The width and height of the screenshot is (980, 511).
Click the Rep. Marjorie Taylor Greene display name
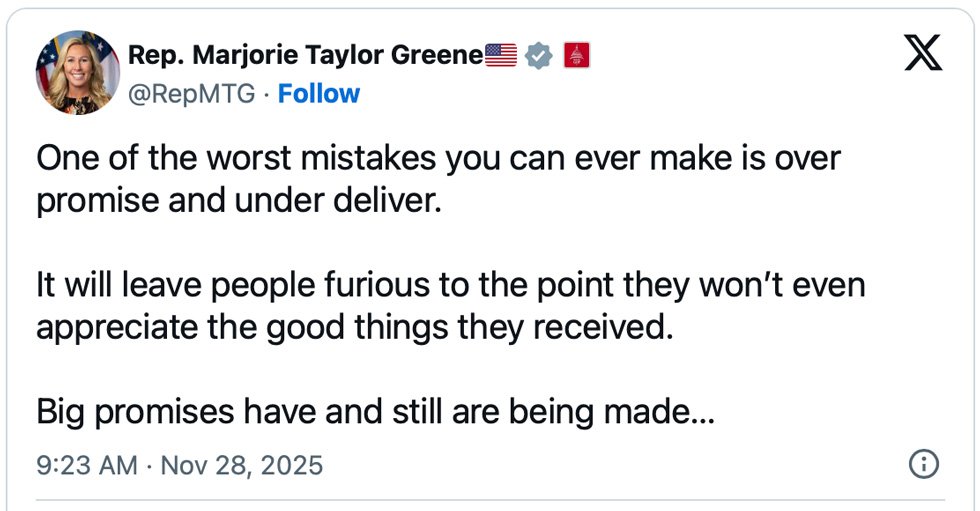pos(306,56)
